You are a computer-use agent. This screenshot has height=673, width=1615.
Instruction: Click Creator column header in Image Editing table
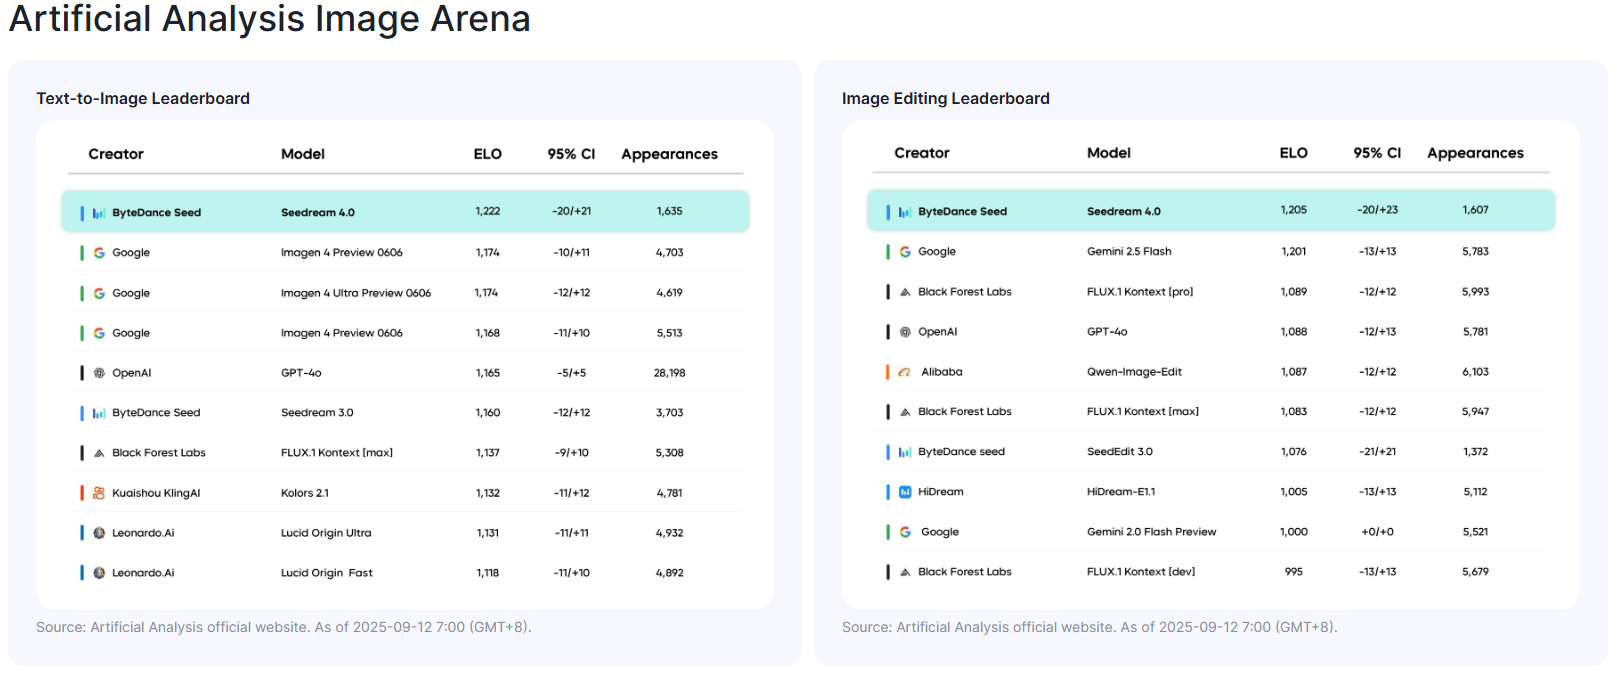click(x=922, y=153)
